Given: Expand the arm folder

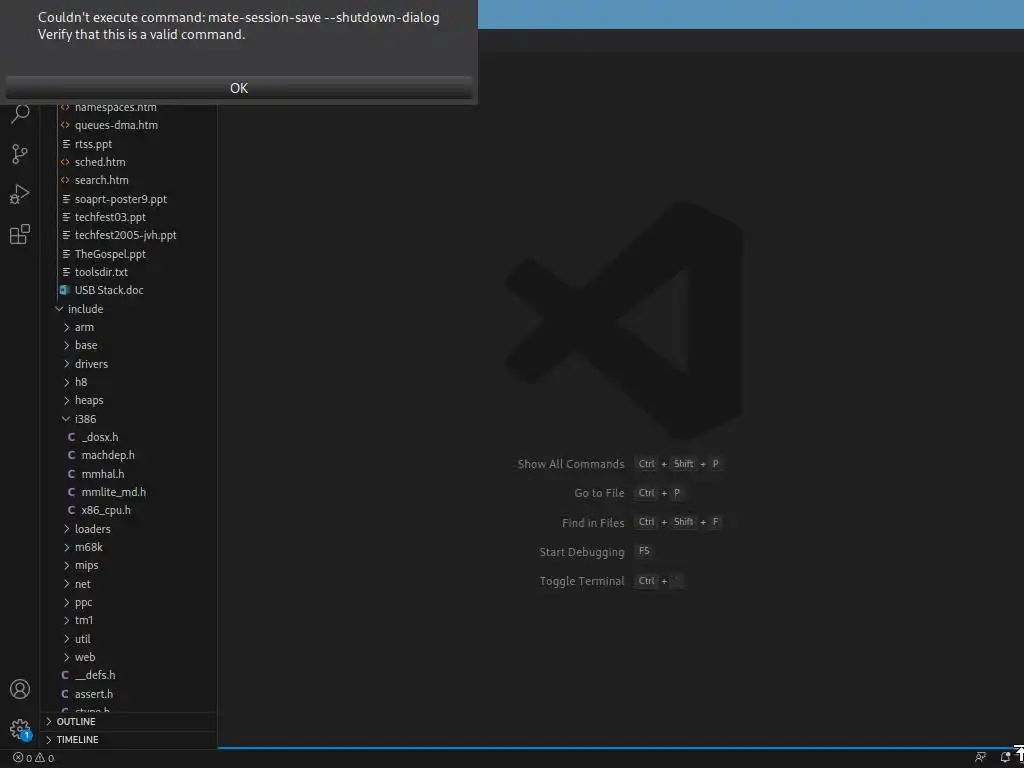Looking at the screenshot, I should (x=129, y=327).
